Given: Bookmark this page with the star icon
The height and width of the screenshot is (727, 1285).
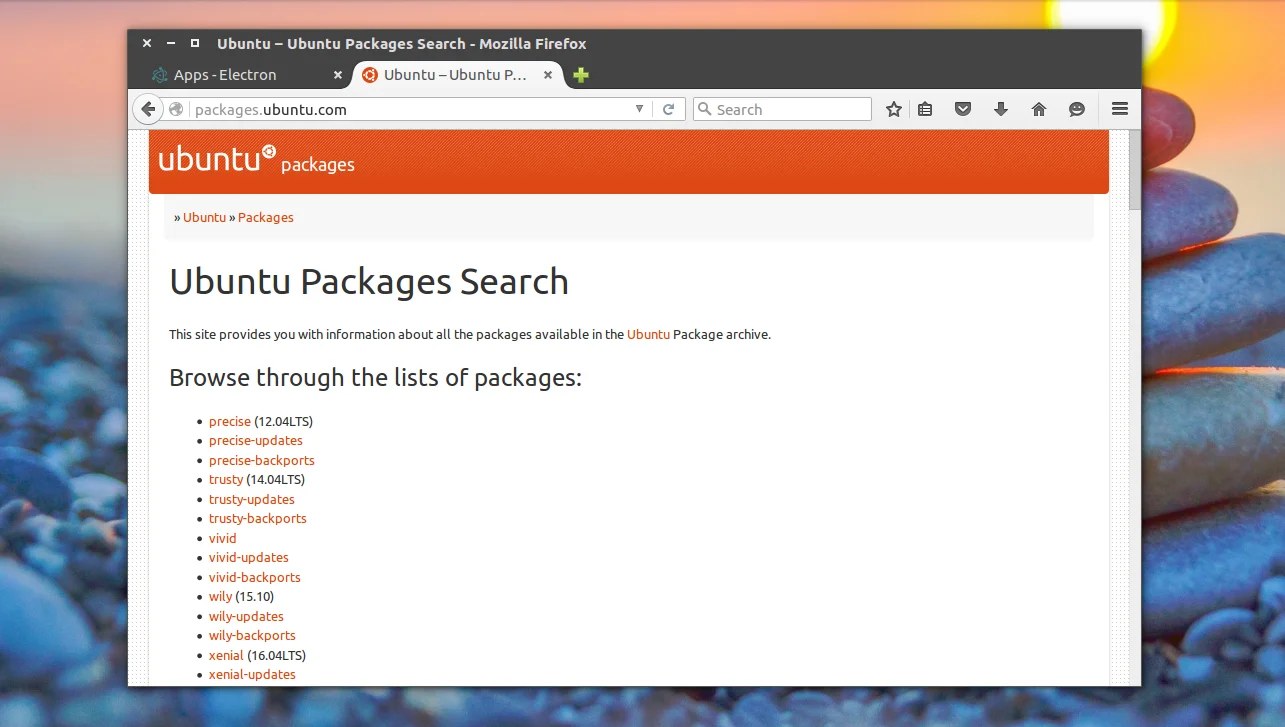Looking at the screenshot, I should tap(894, 109).
